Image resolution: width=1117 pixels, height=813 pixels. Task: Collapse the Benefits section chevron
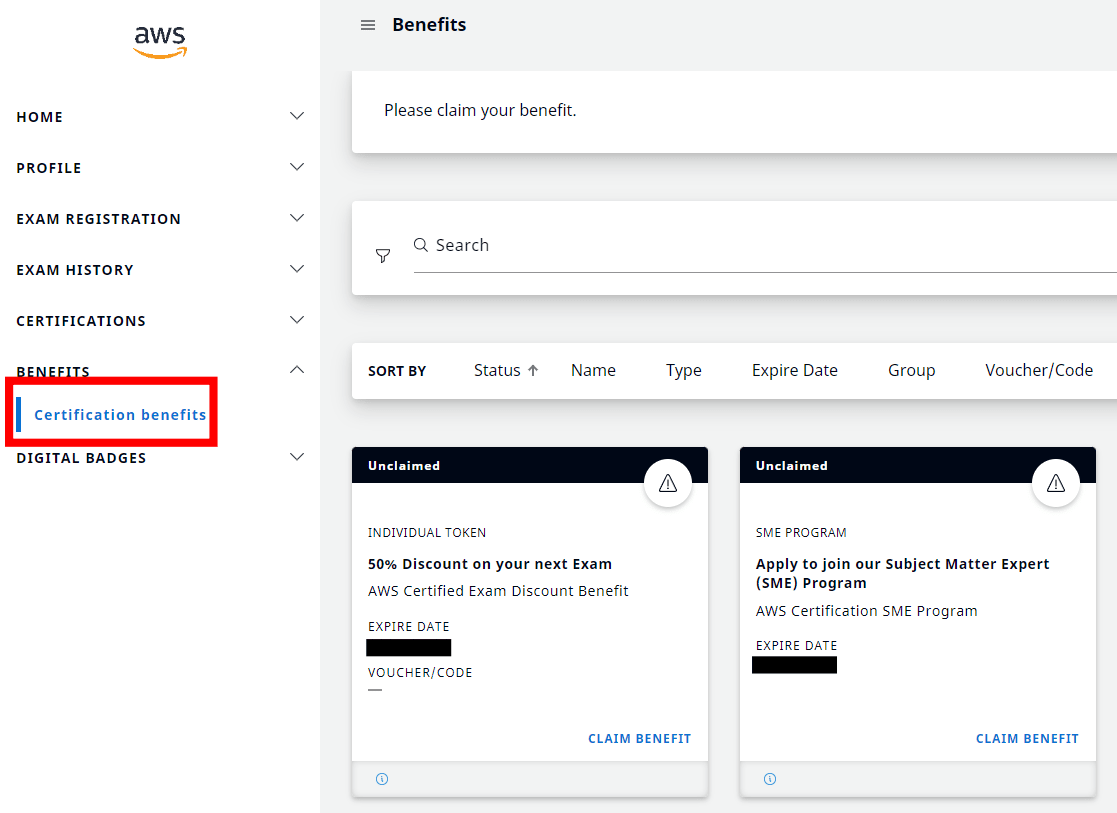(x=297, y=370)
